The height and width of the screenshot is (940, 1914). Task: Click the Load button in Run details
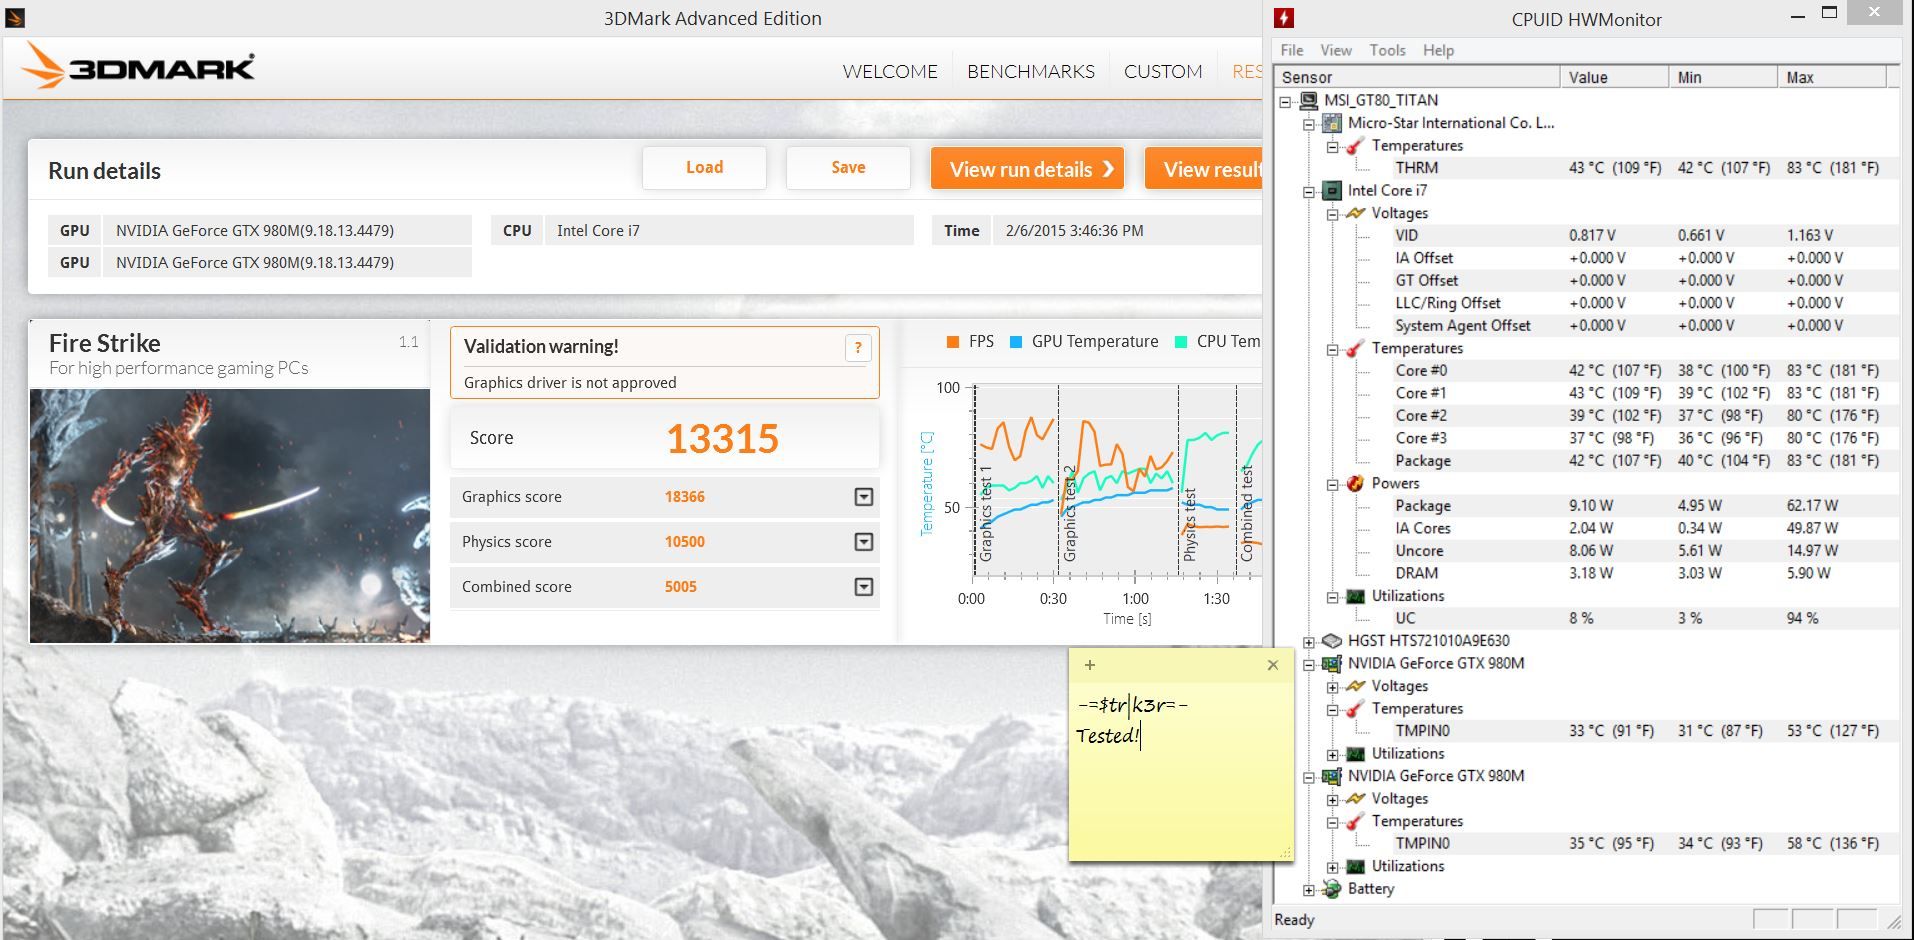click(x=704, y=168)
